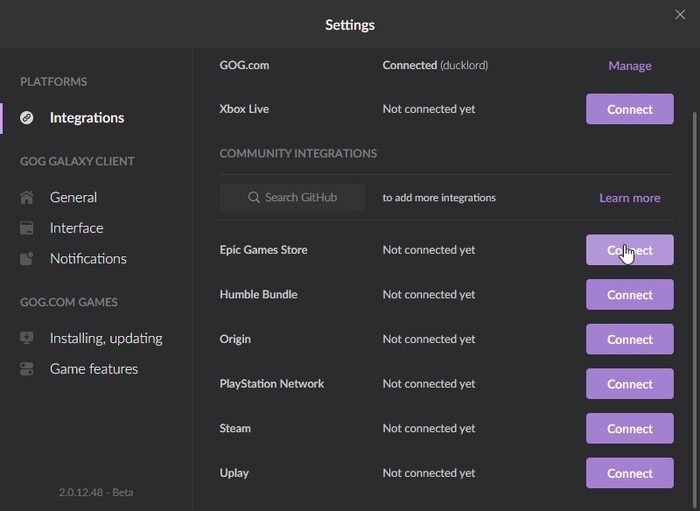Click the GOG GALAXY CLIENT sidebar heading
The image size is (700, 511).
tap(77, 161)
